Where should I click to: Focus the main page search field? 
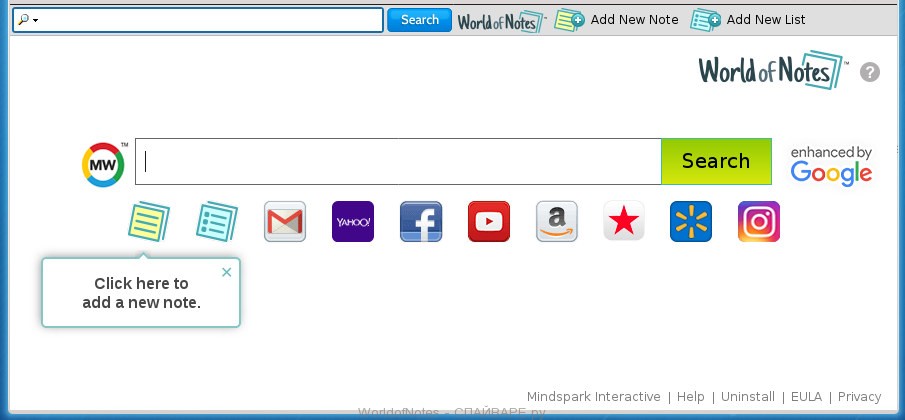point(398,162)
